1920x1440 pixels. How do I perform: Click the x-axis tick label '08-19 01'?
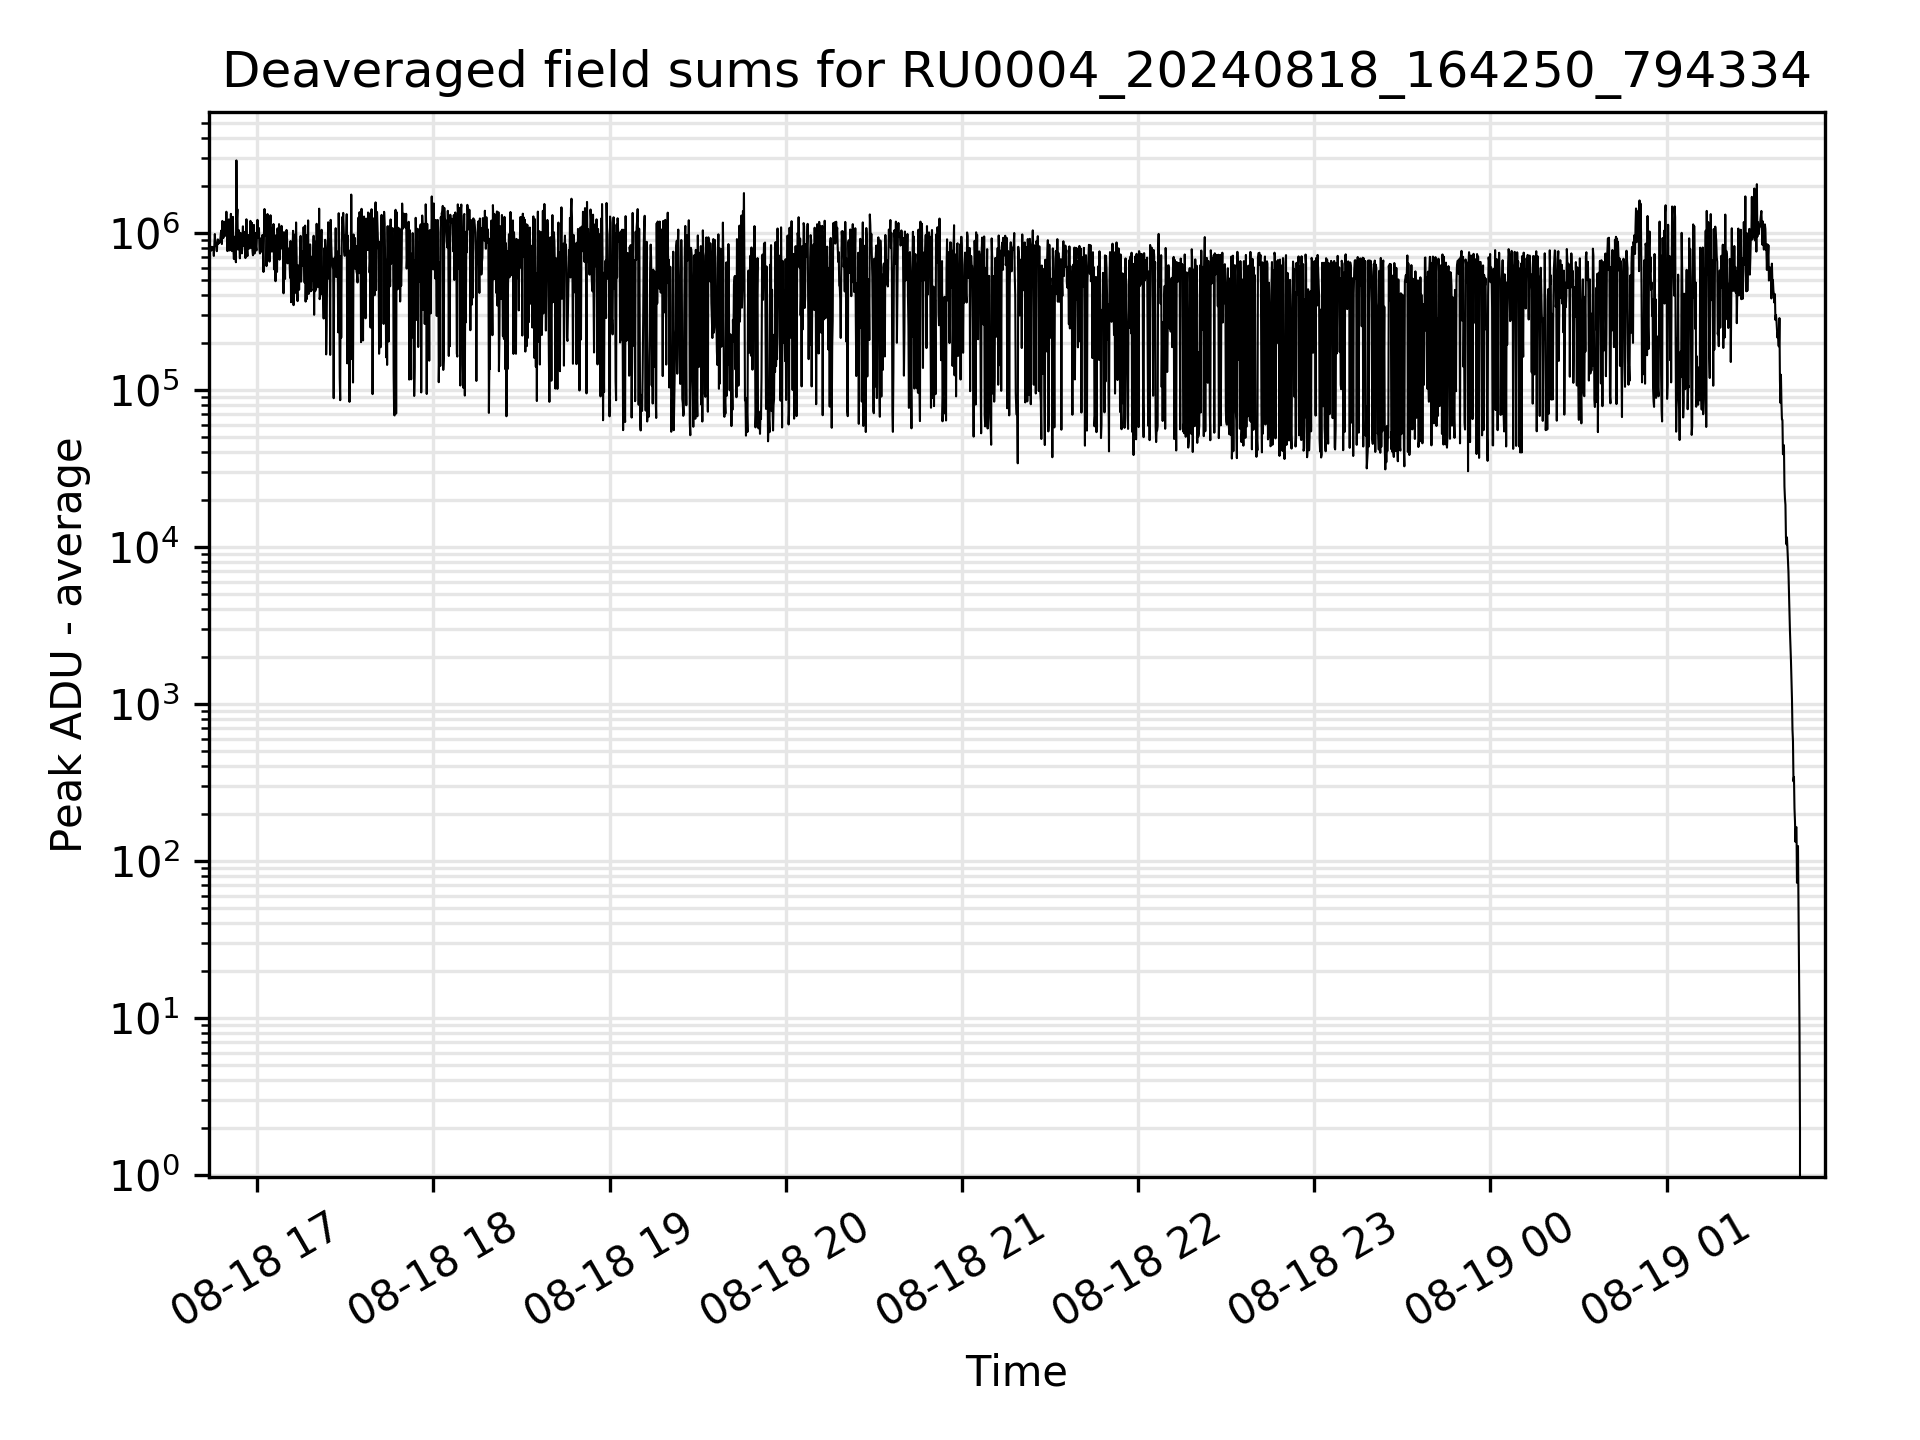click(1664, 1270)
